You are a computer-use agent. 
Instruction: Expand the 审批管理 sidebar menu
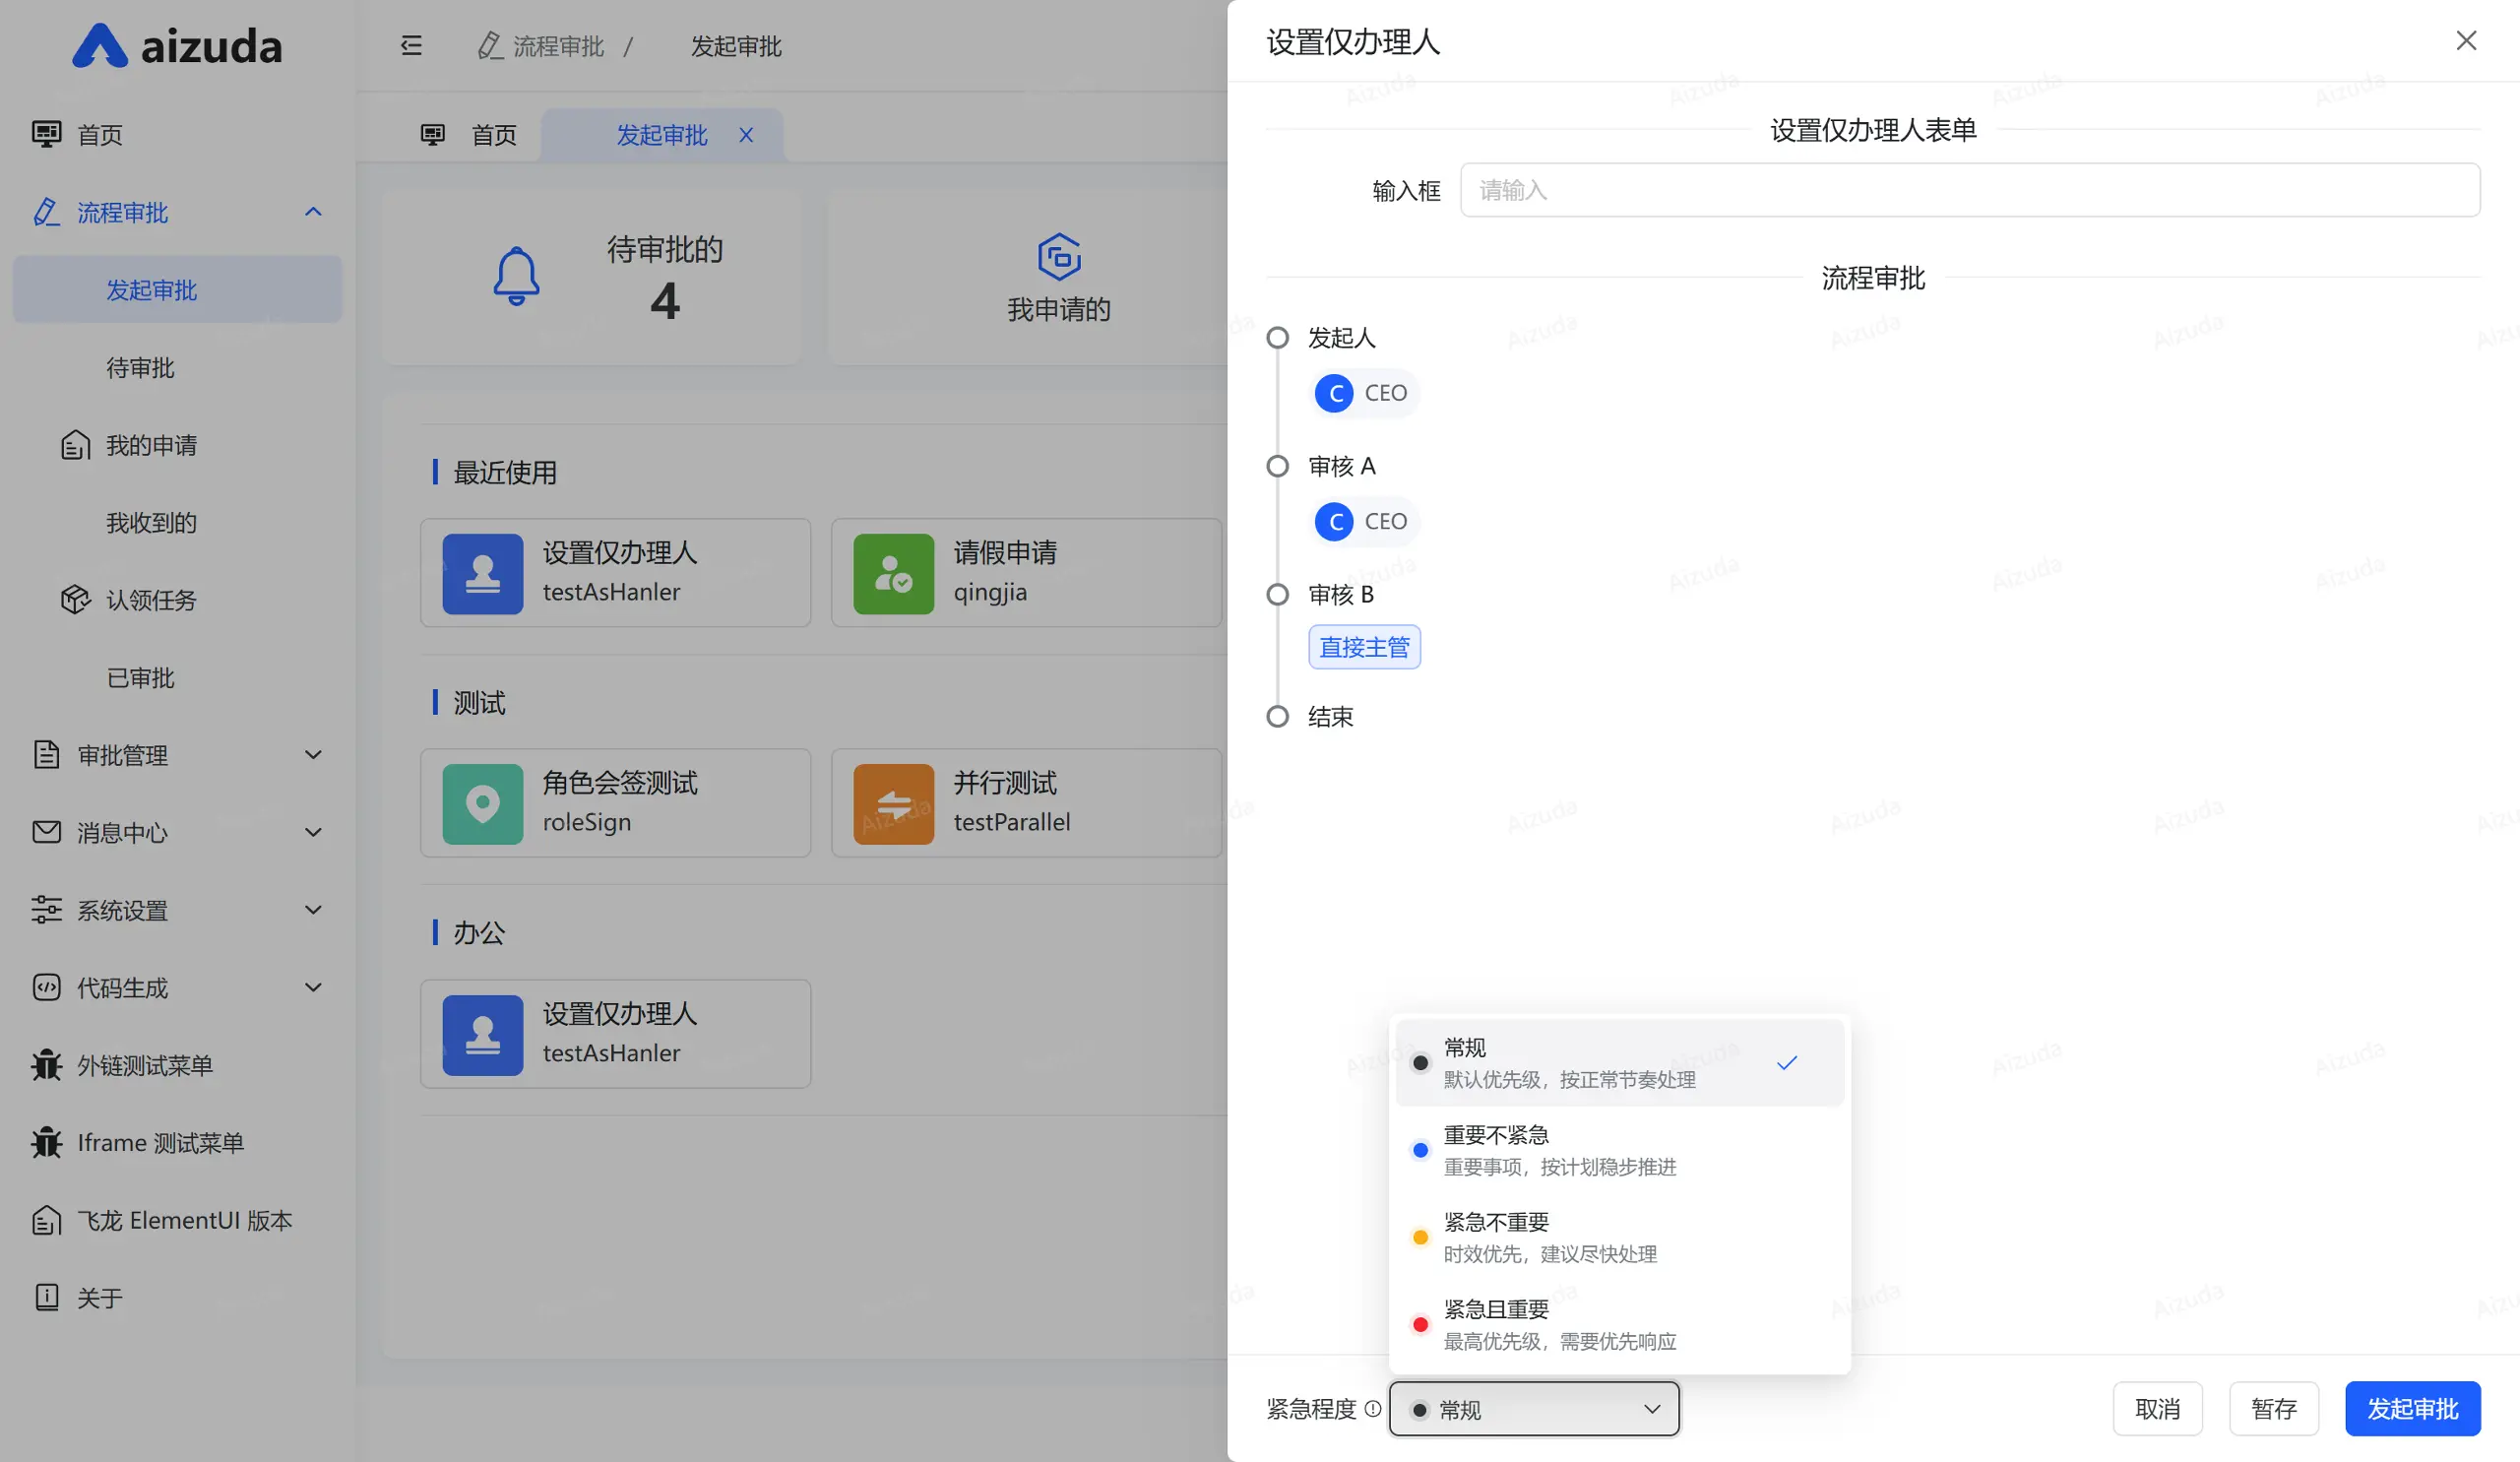(x=177, y=755)
